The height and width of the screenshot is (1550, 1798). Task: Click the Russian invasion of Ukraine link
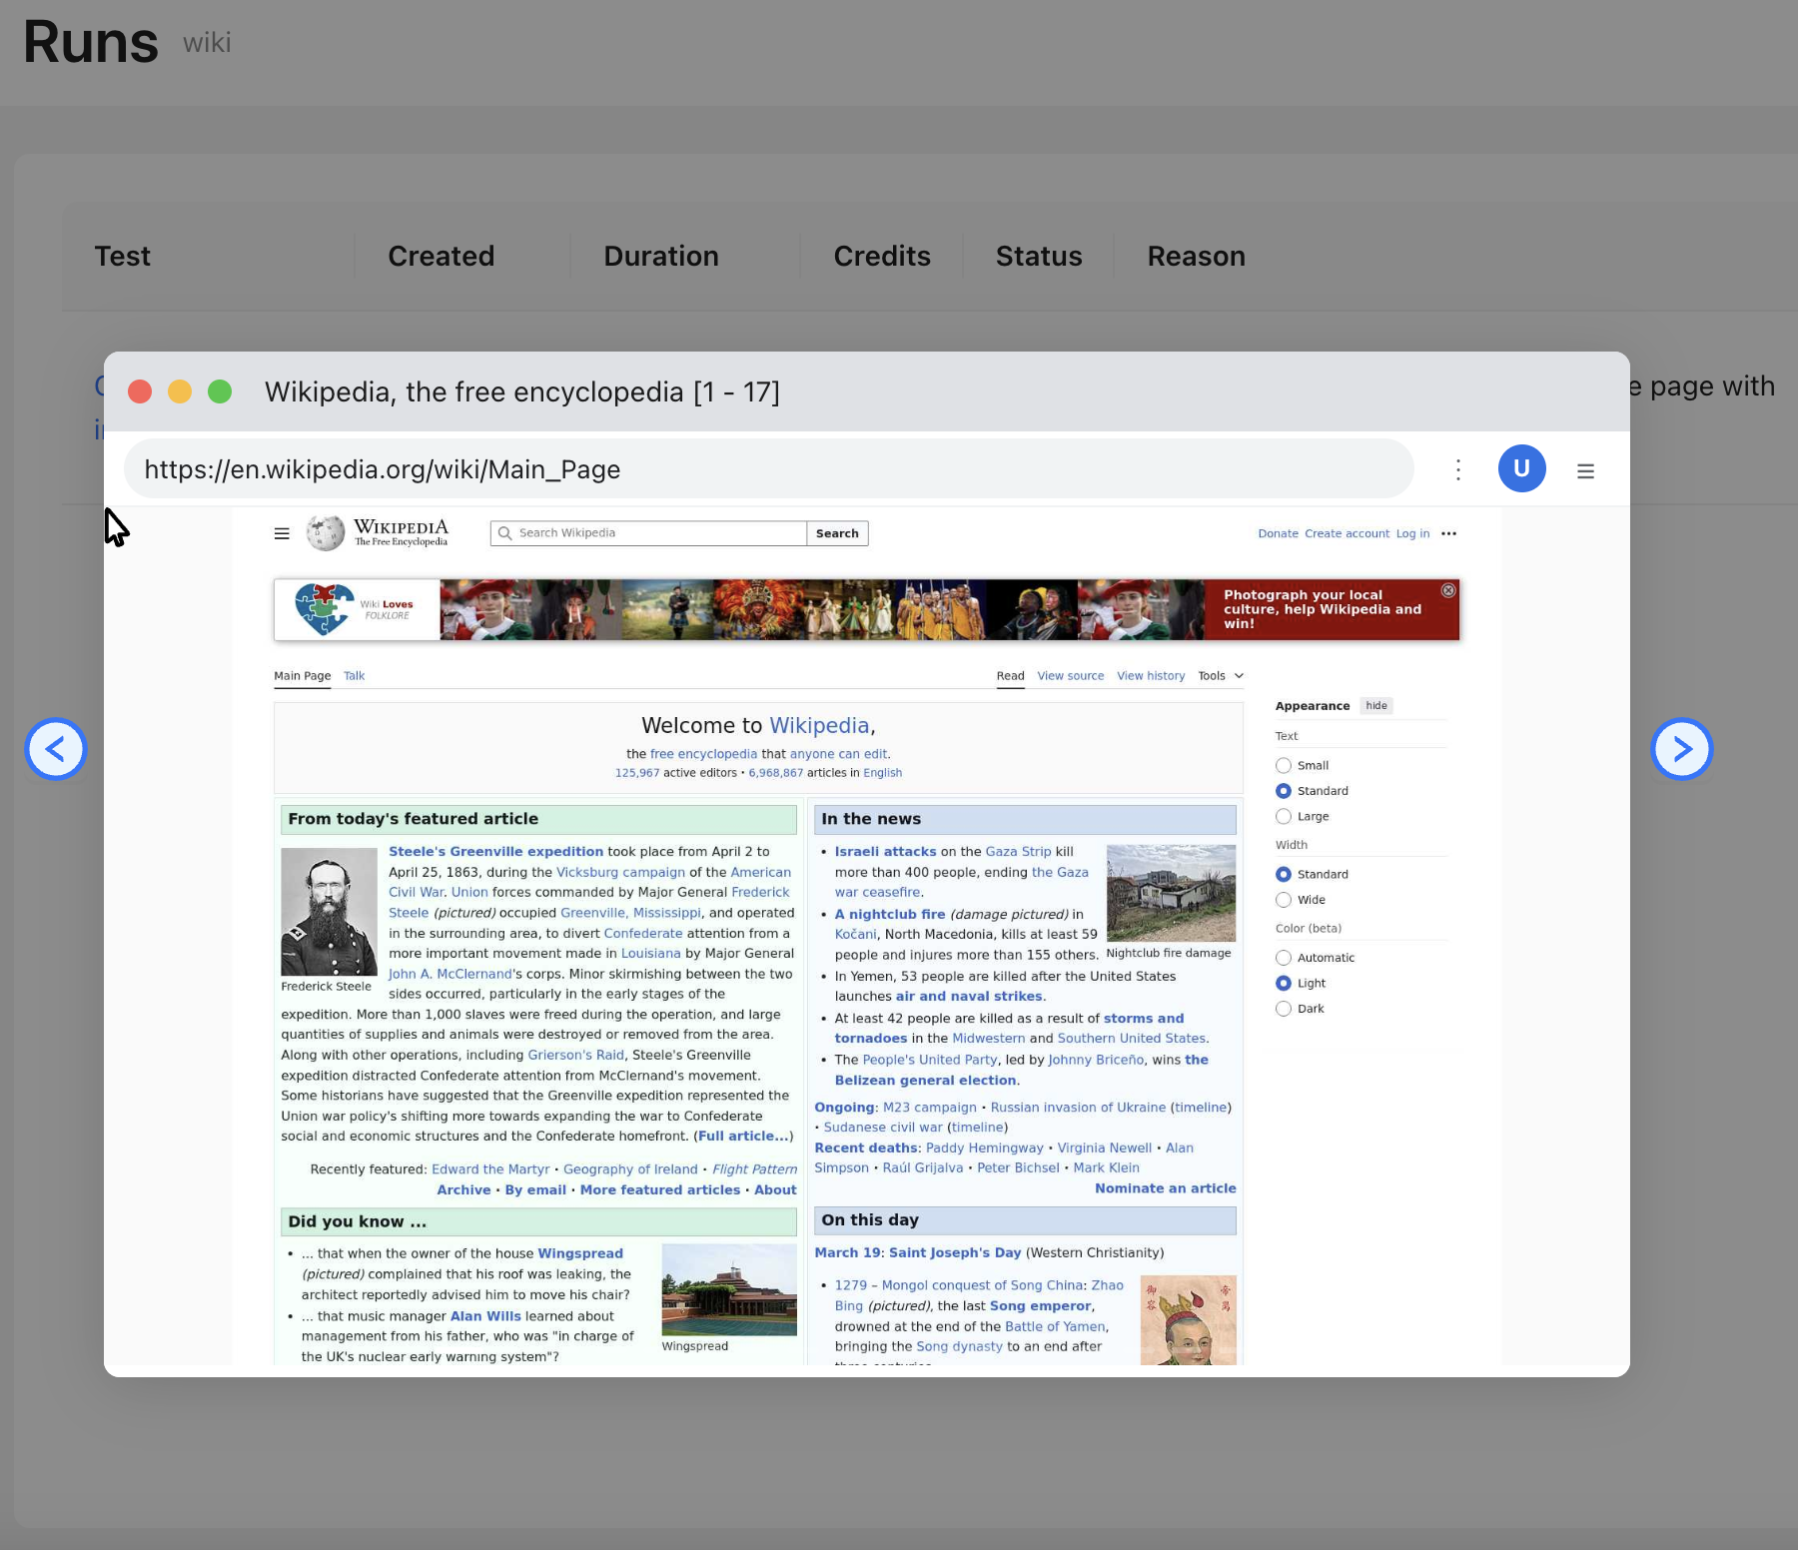tap(1078, 1108)
